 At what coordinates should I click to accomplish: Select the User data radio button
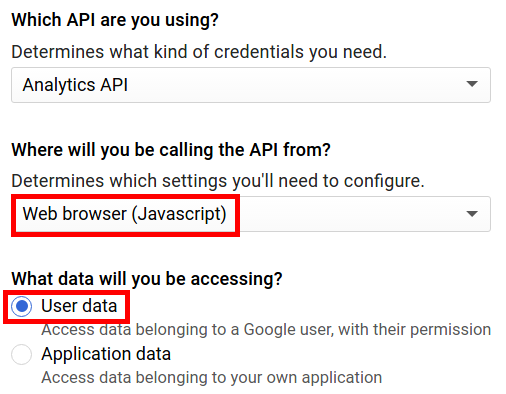tap(21, 306)
